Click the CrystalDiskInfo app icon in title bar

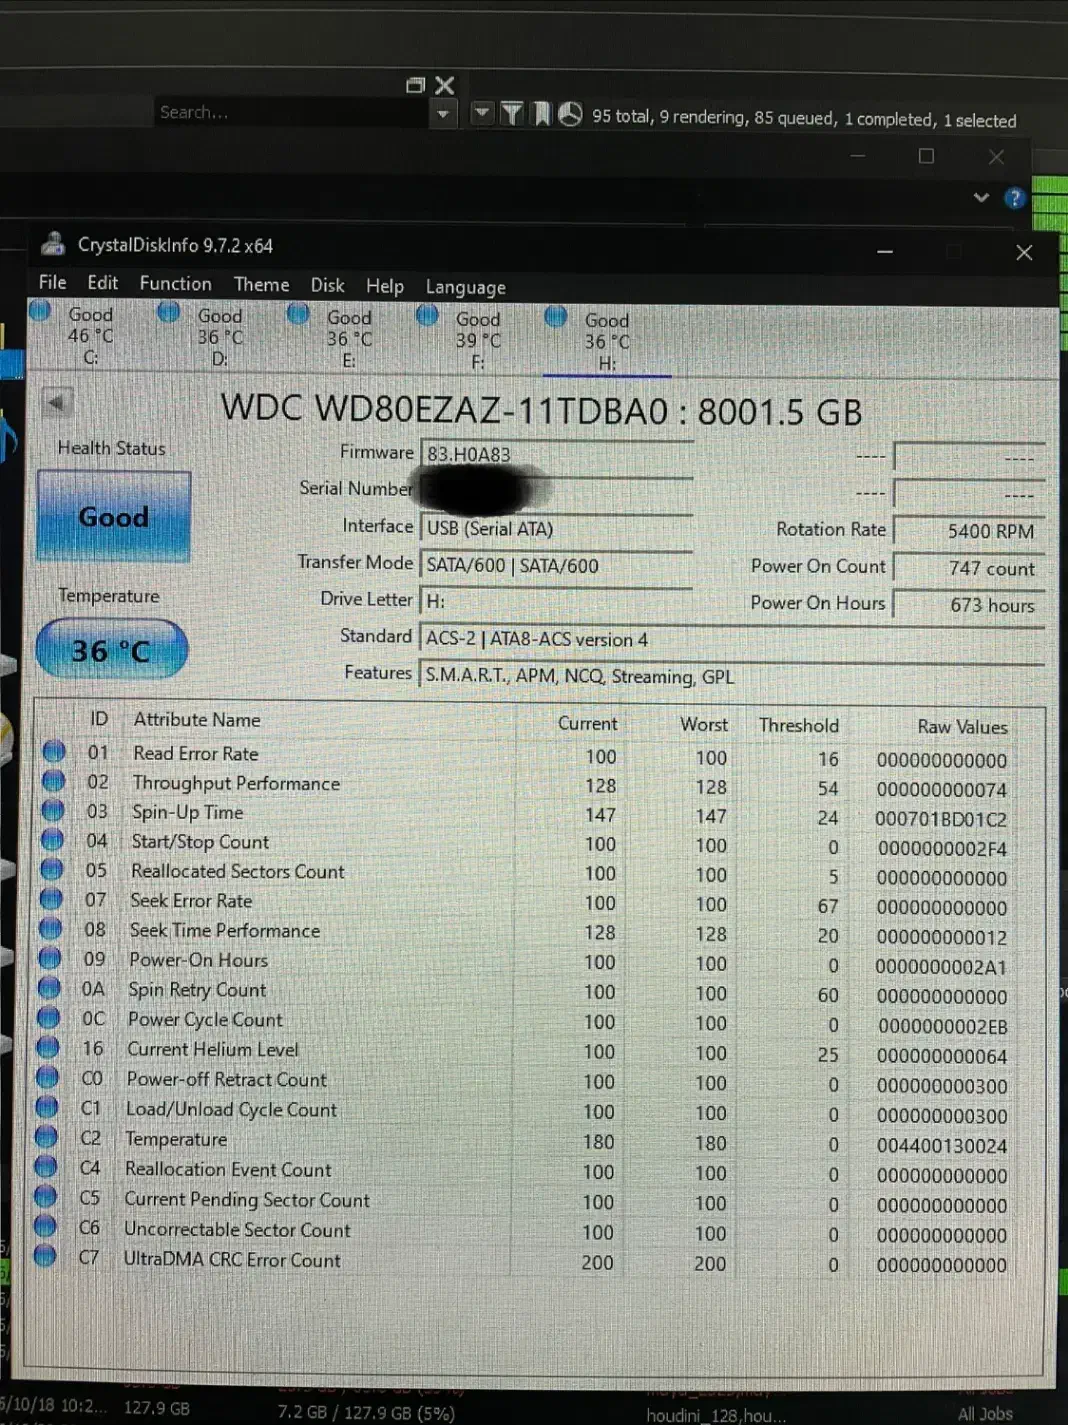(x=52, y=243)
